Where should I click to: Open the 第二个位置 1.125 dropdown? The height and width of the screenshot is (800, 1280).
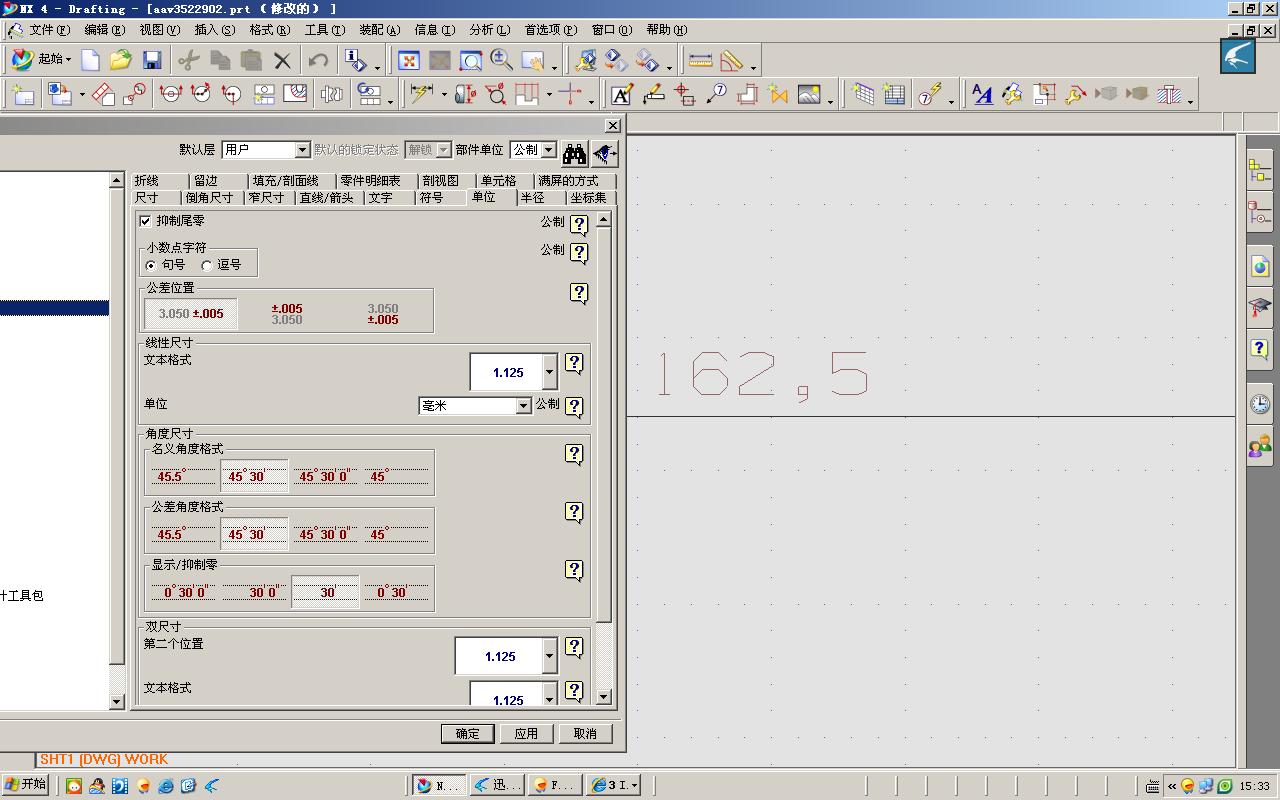(x=549, y=656)
